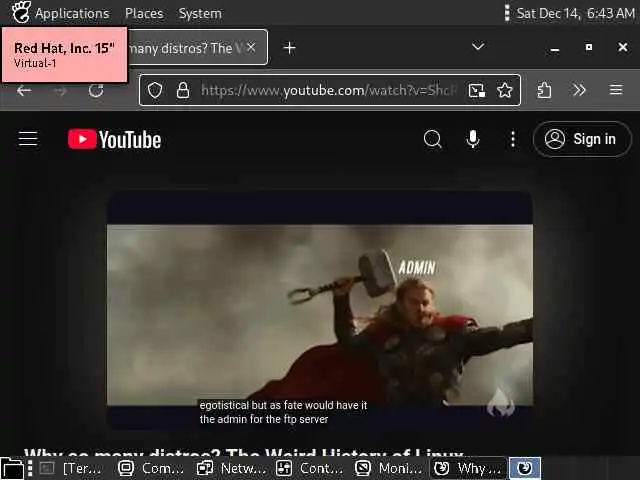Show site security lock information
This screenshot has width=640, height=480.
(x=183, y=90)
